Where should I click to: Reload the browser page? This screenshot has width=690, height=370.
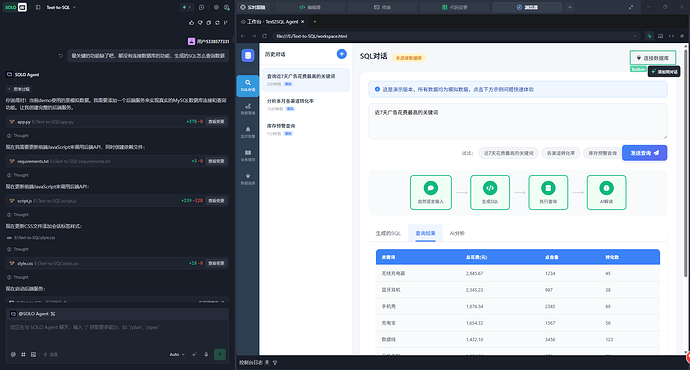click(x=264, y=36)
